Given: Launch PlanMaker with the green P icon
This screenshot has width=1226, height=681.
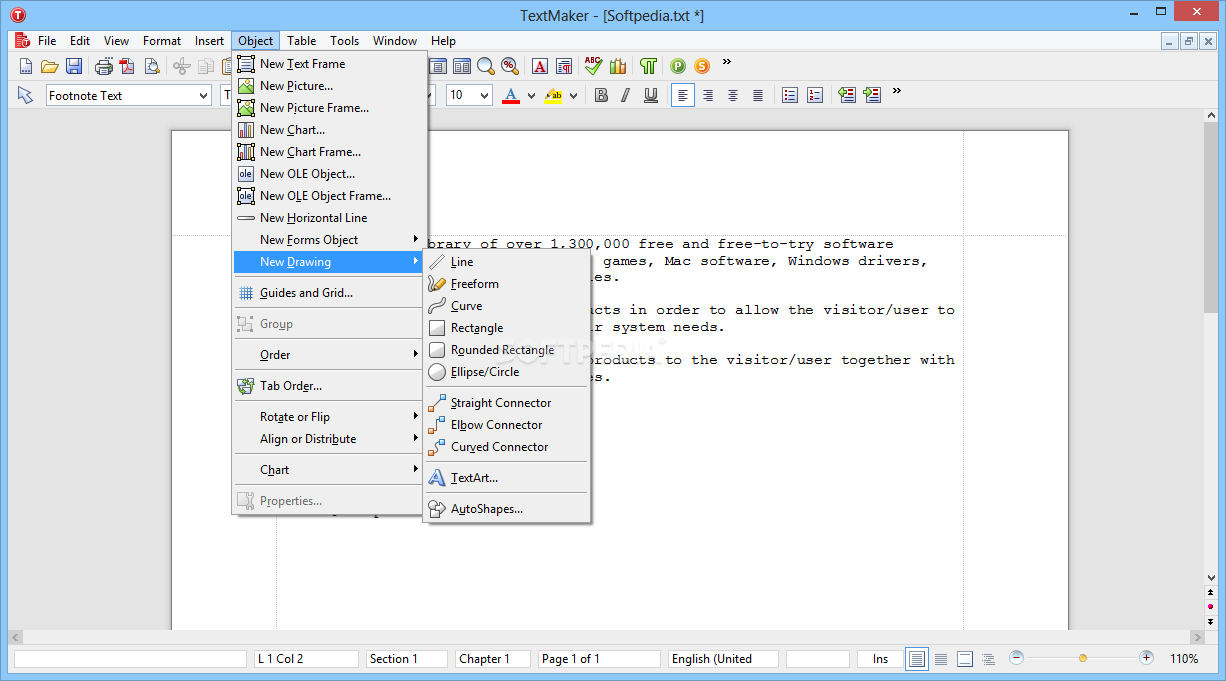Looking at the screenshot, I should pyautogui.click(x=678, y=66).
